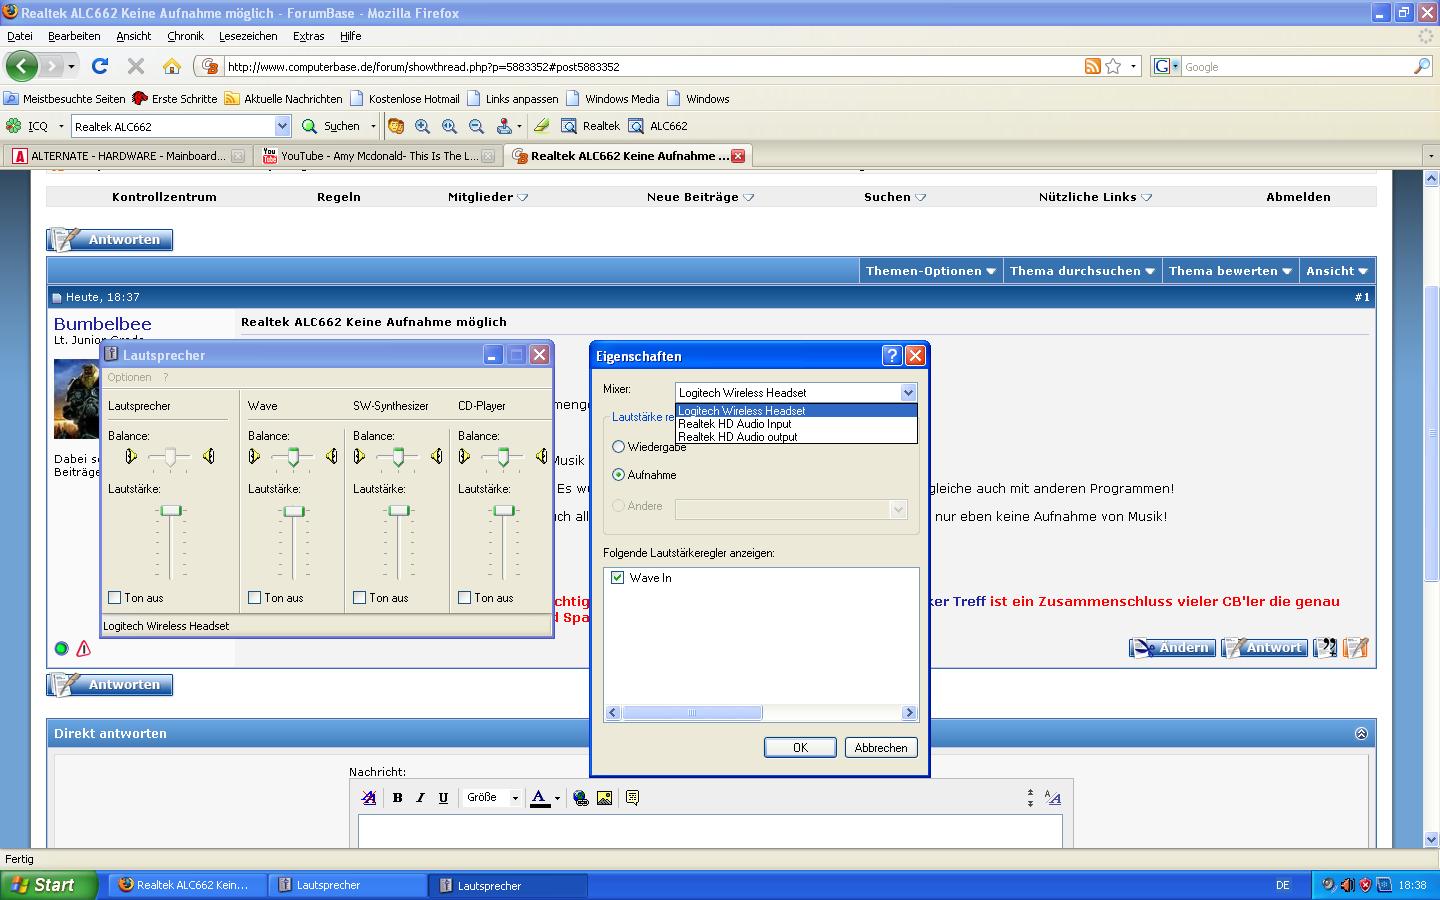The height and width of the screenshot is (900, 1440).
Task: Click the ICQ flower toolbar icon
Action: 13,126
